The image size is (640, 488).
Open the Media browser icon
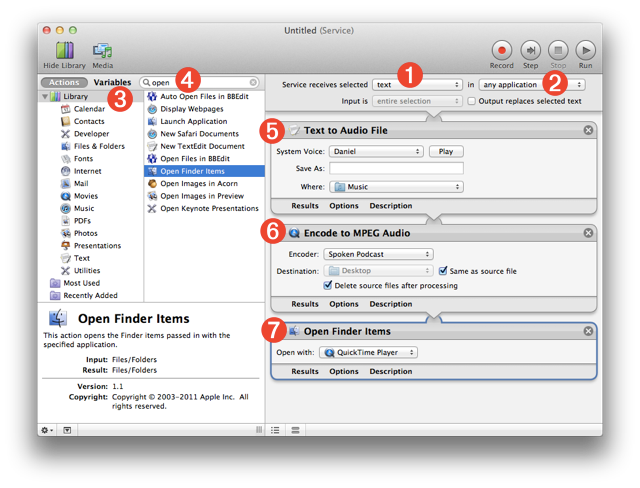102,51
